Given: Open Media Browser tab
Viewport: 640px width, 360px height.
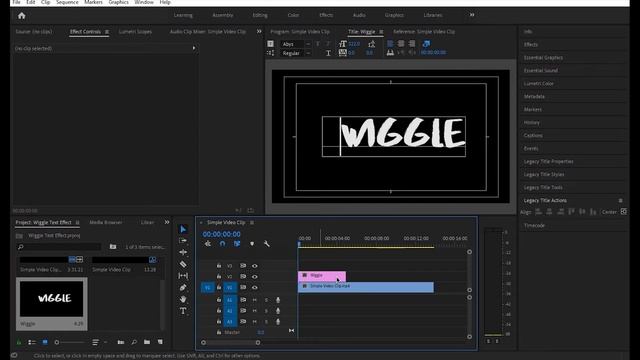Looking at the screenshot, I should [106, 222].
